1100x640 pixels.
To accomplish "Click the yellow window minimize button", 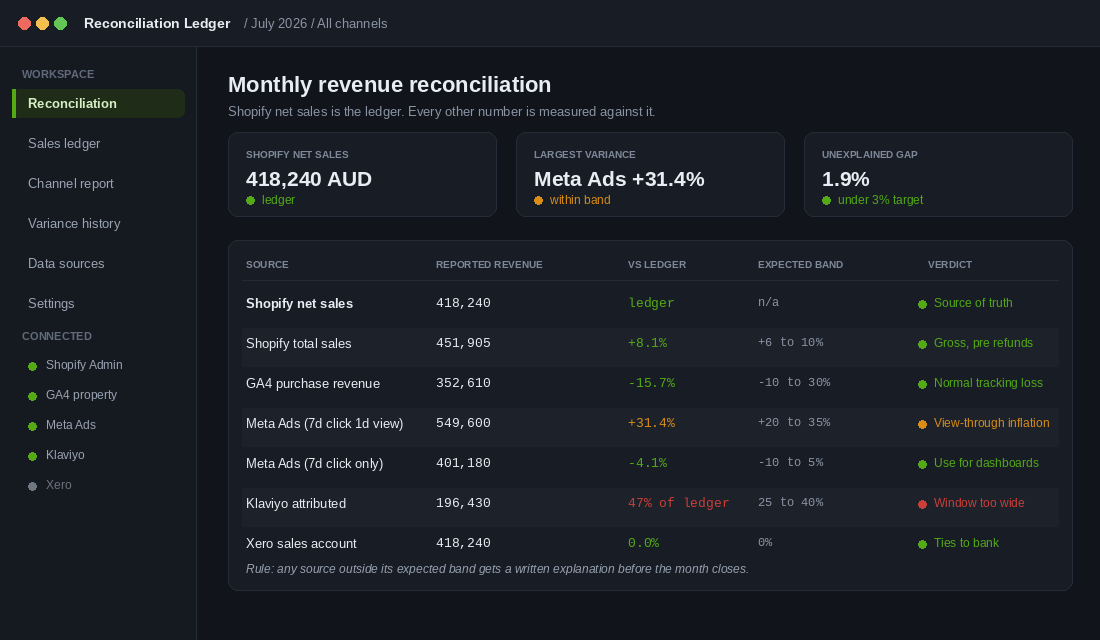I will pos(43,23).
